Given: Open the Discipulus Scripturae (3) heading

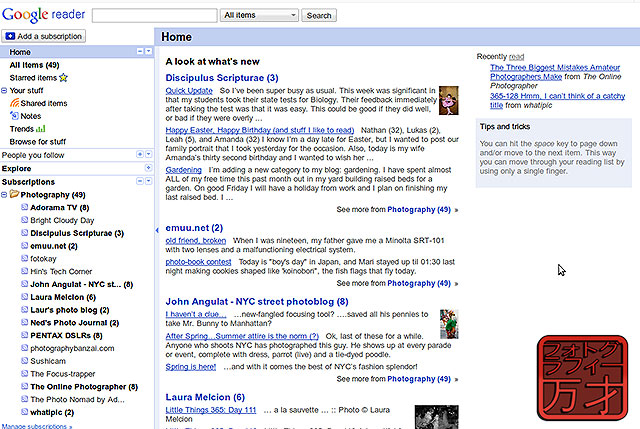Looking at the screenshot, I should click(222, 78).
